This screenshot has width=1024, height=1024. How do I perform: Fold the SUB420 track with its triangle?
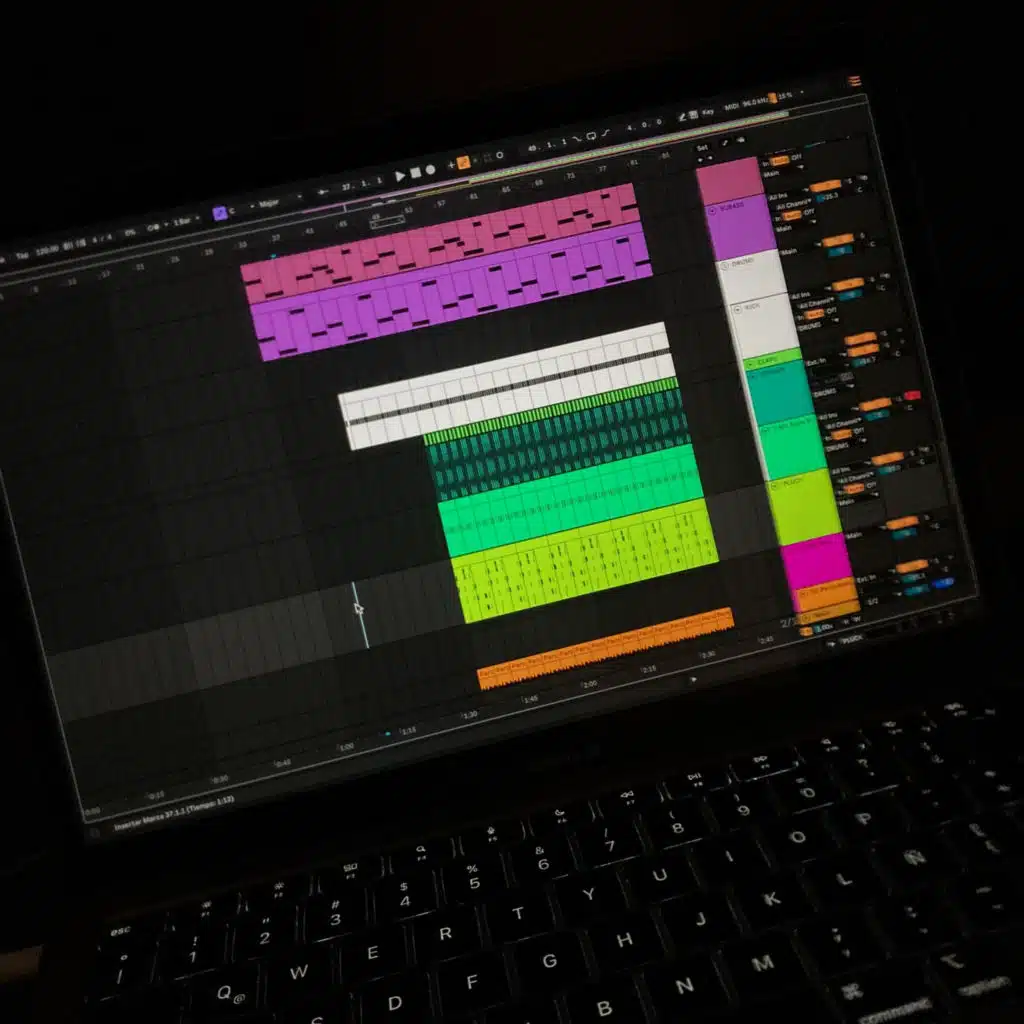[x=713, y=211]
